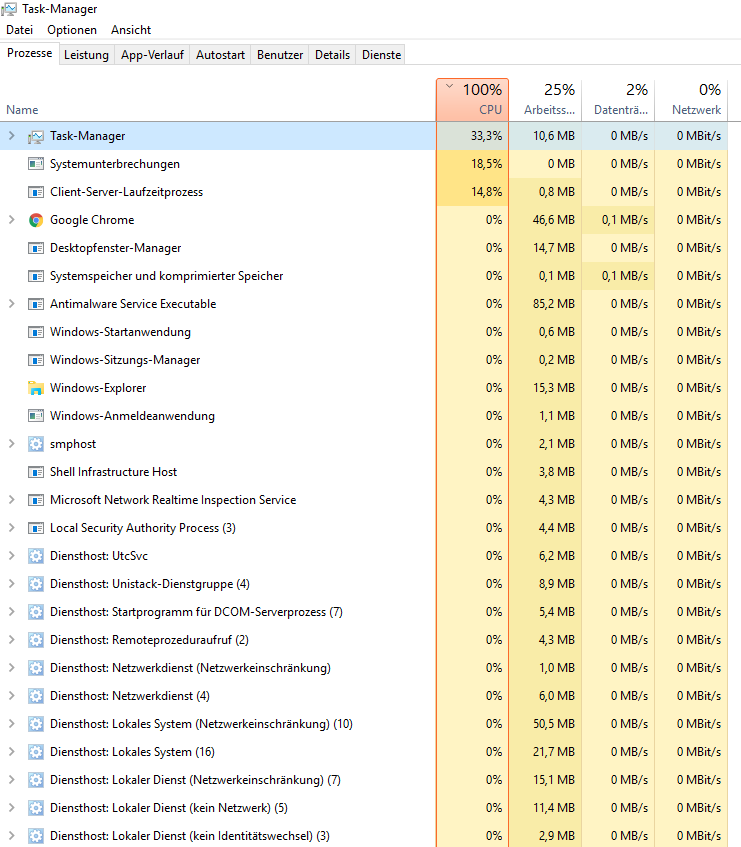Expand Diensthost: Lokaler Dienst (Netzwerkeinschränkung) (7)
741x847 pixels.
(x=11, y=780)
